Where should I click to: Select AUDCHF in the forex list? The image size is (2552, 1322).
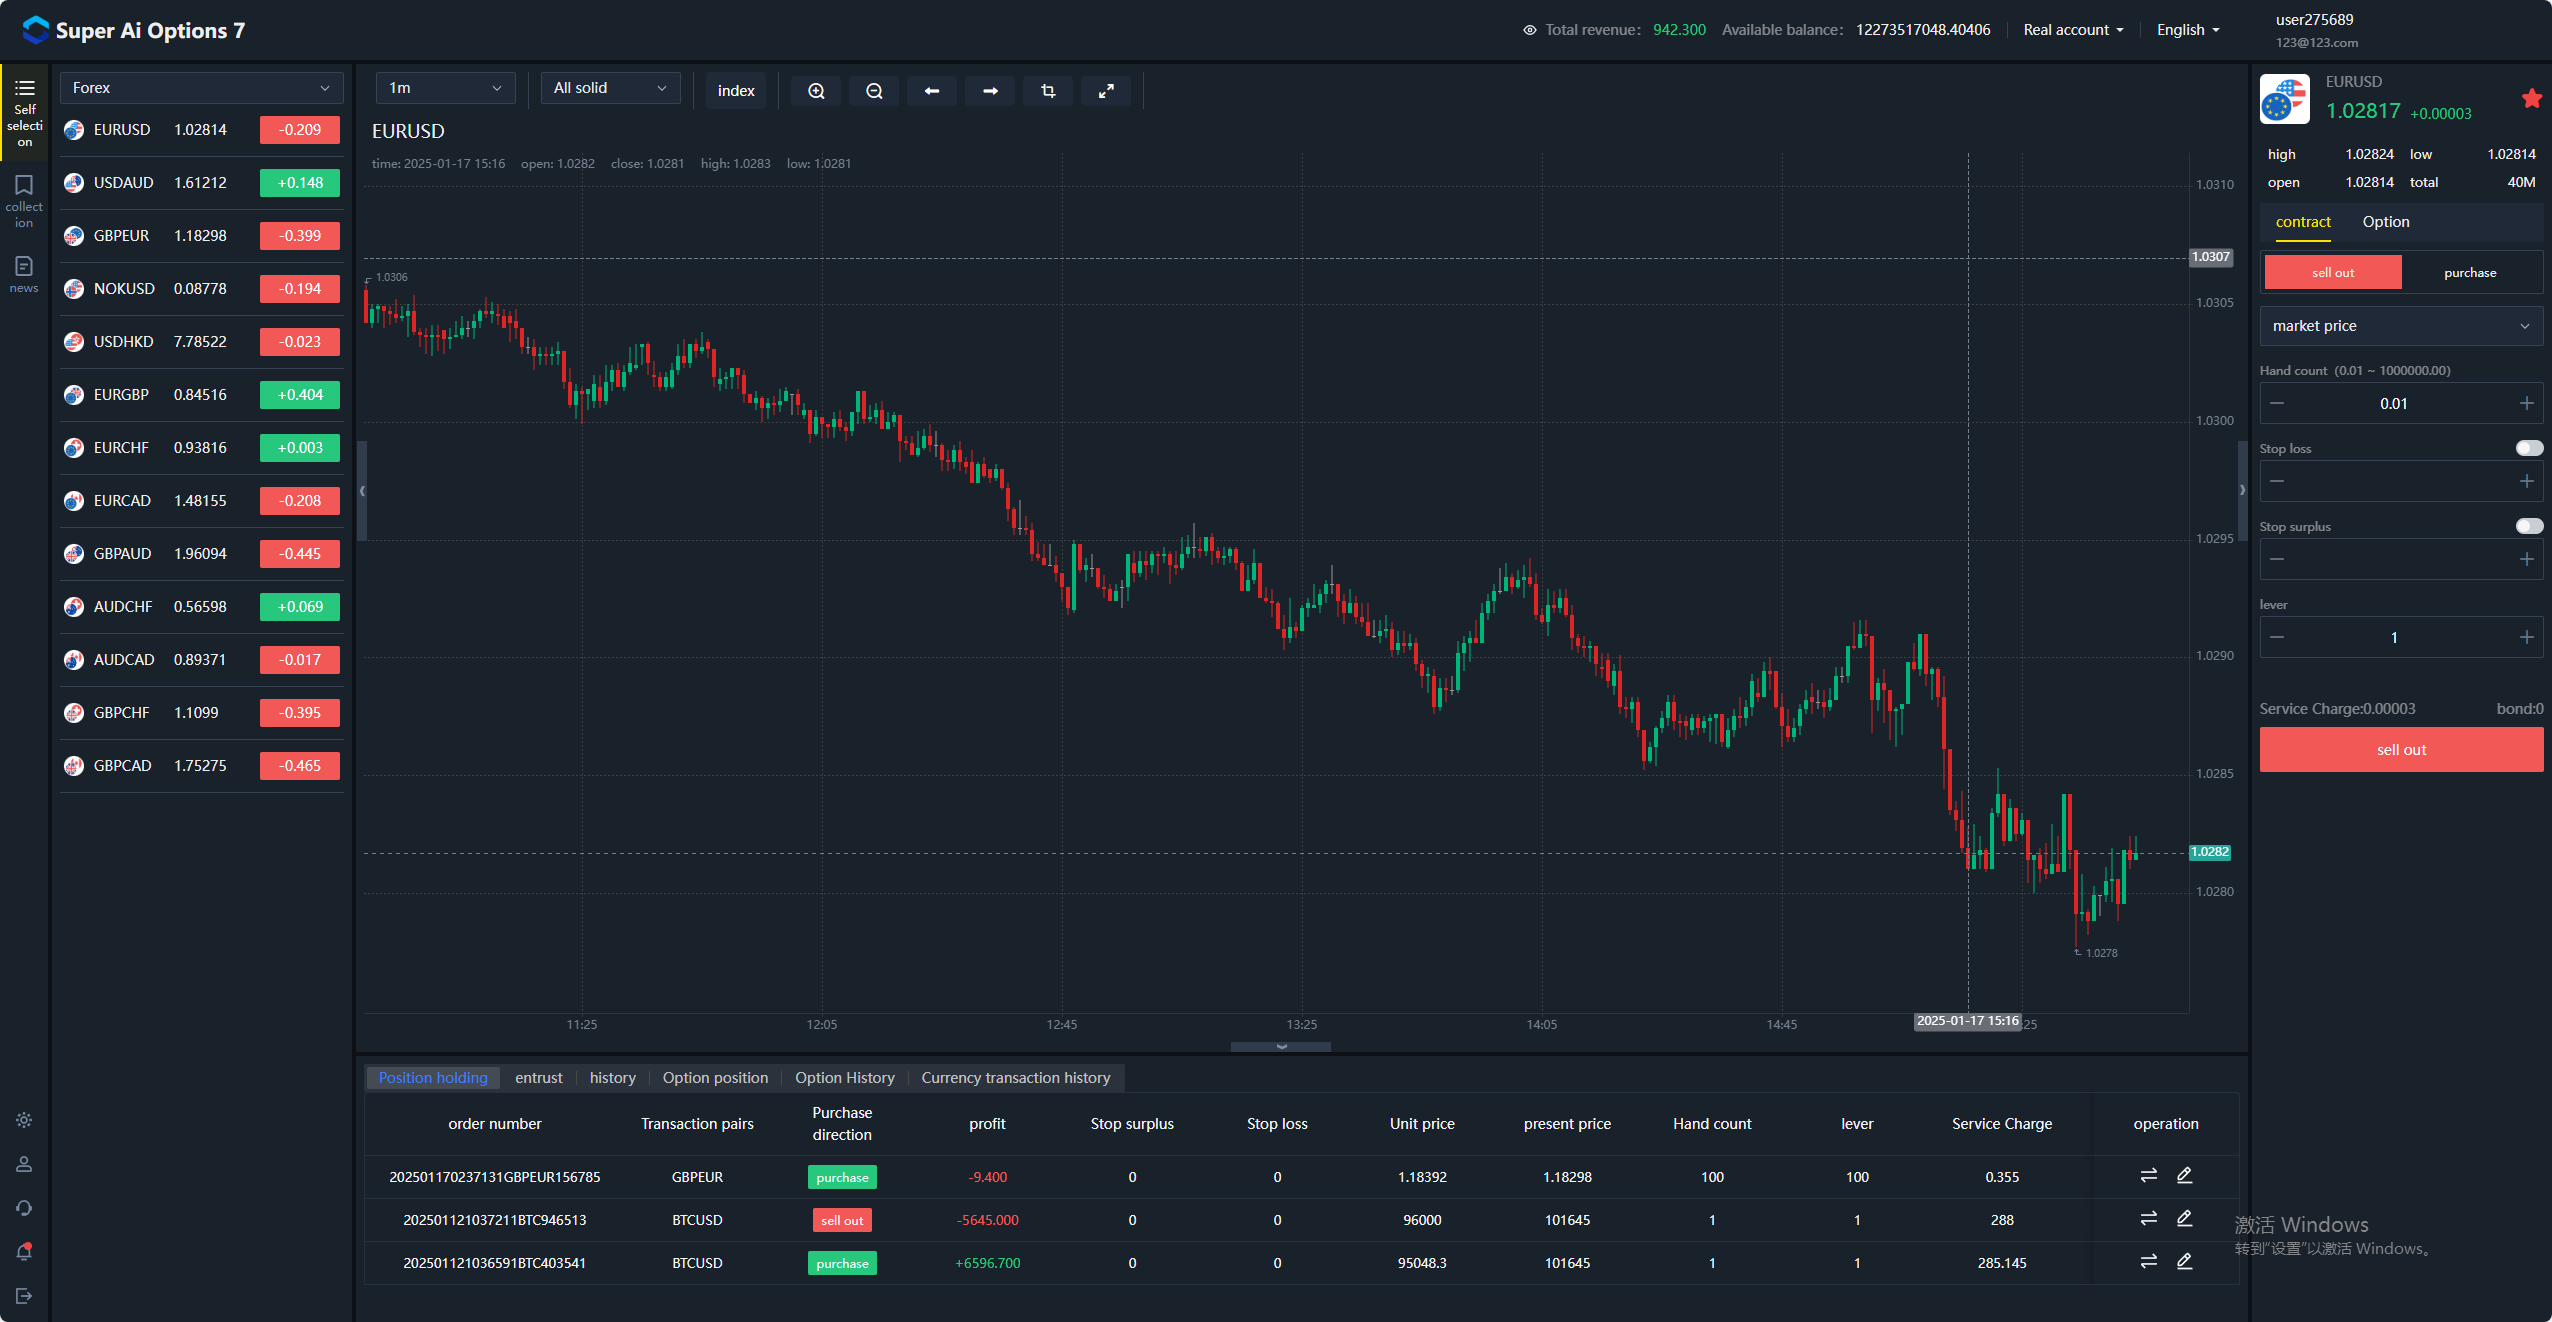201,607
